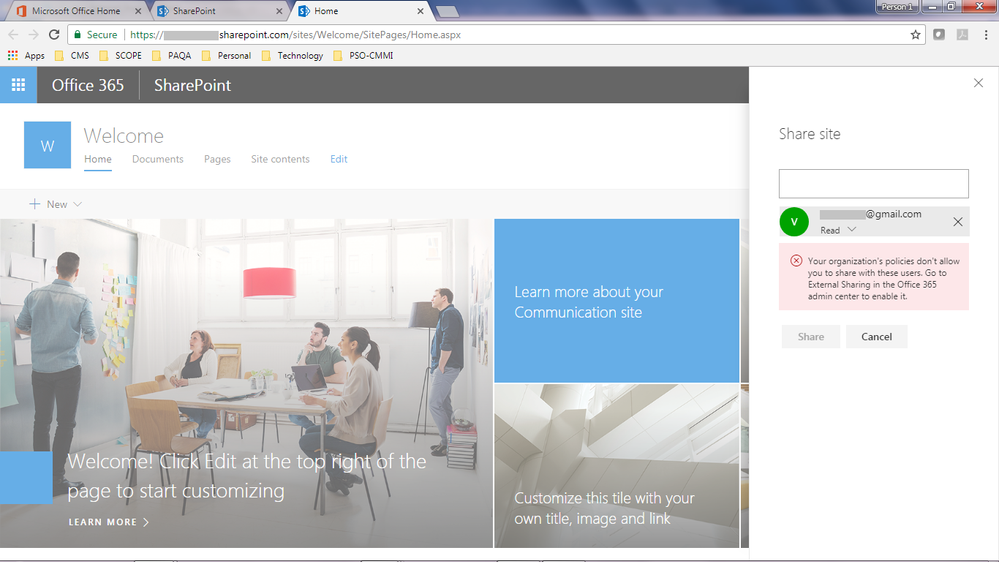Image resolution: width=999 pixels, height=562 pixels.
Task: Switch to Microsoft Office Home tab
Action: [x=75, y=11]
